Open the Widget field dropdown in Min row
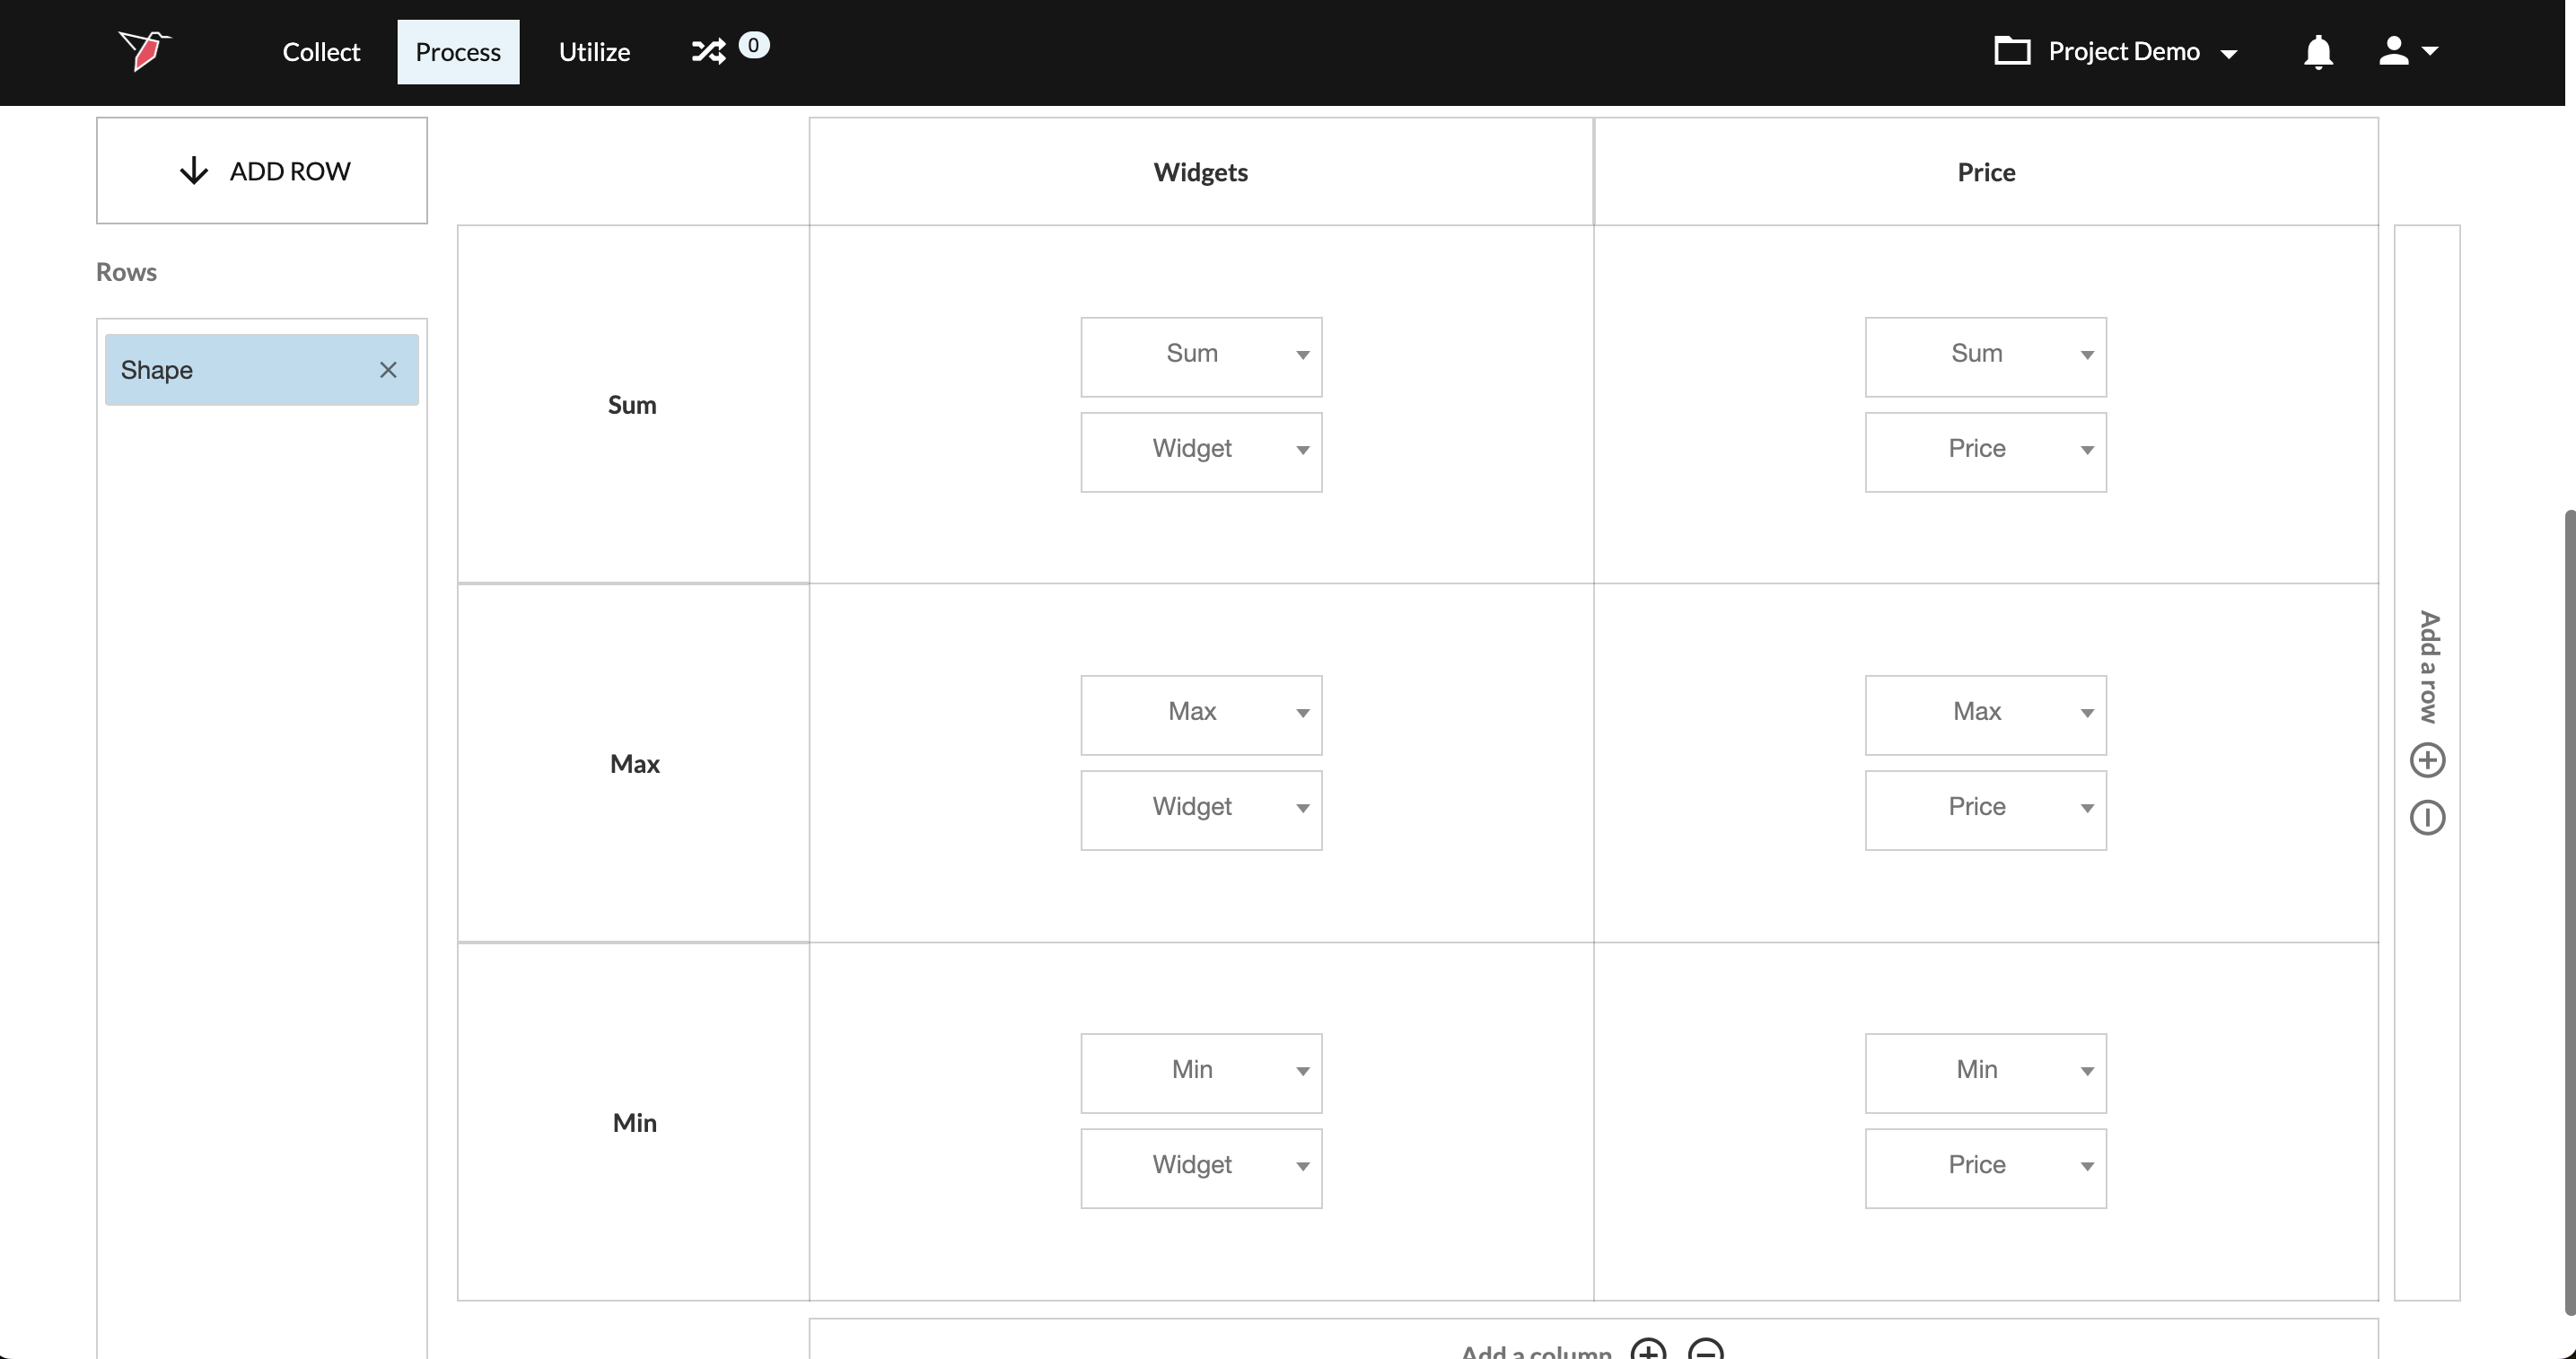Viewport: 2576px width, 1359px height. click(1200, 1168)
